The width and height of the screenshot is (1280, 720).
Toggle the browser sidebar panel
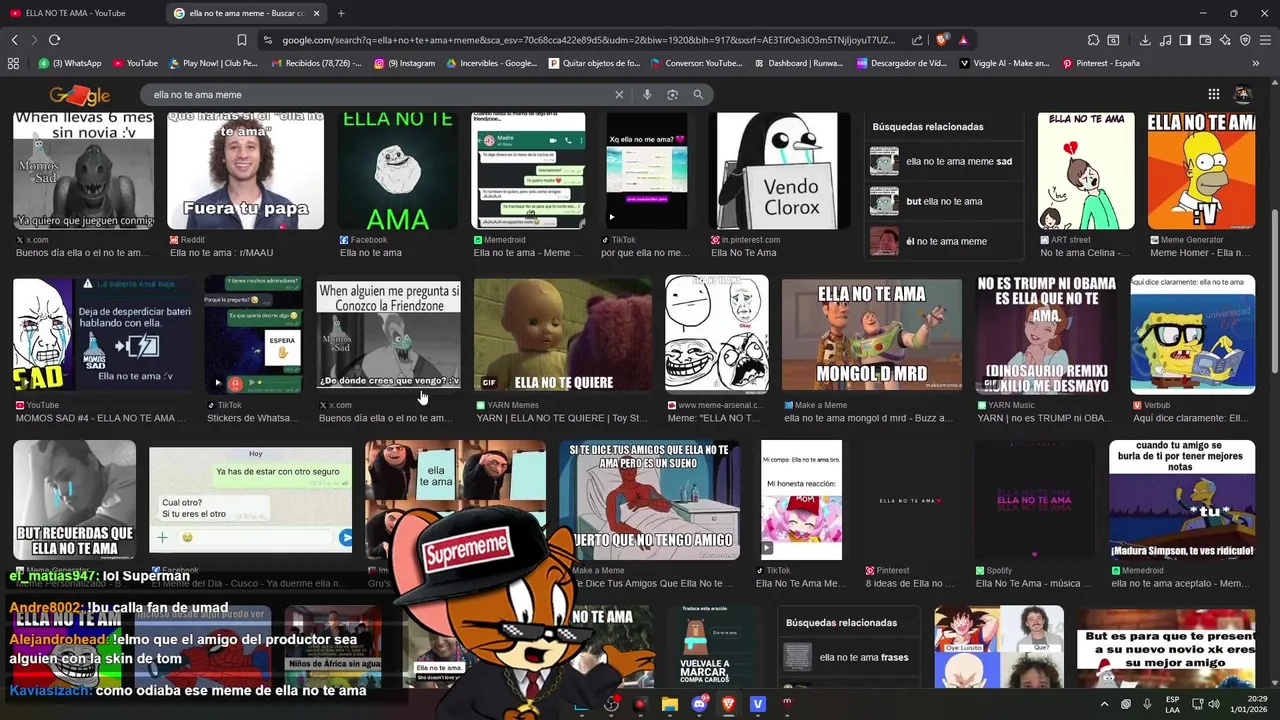pos(1185,40)
